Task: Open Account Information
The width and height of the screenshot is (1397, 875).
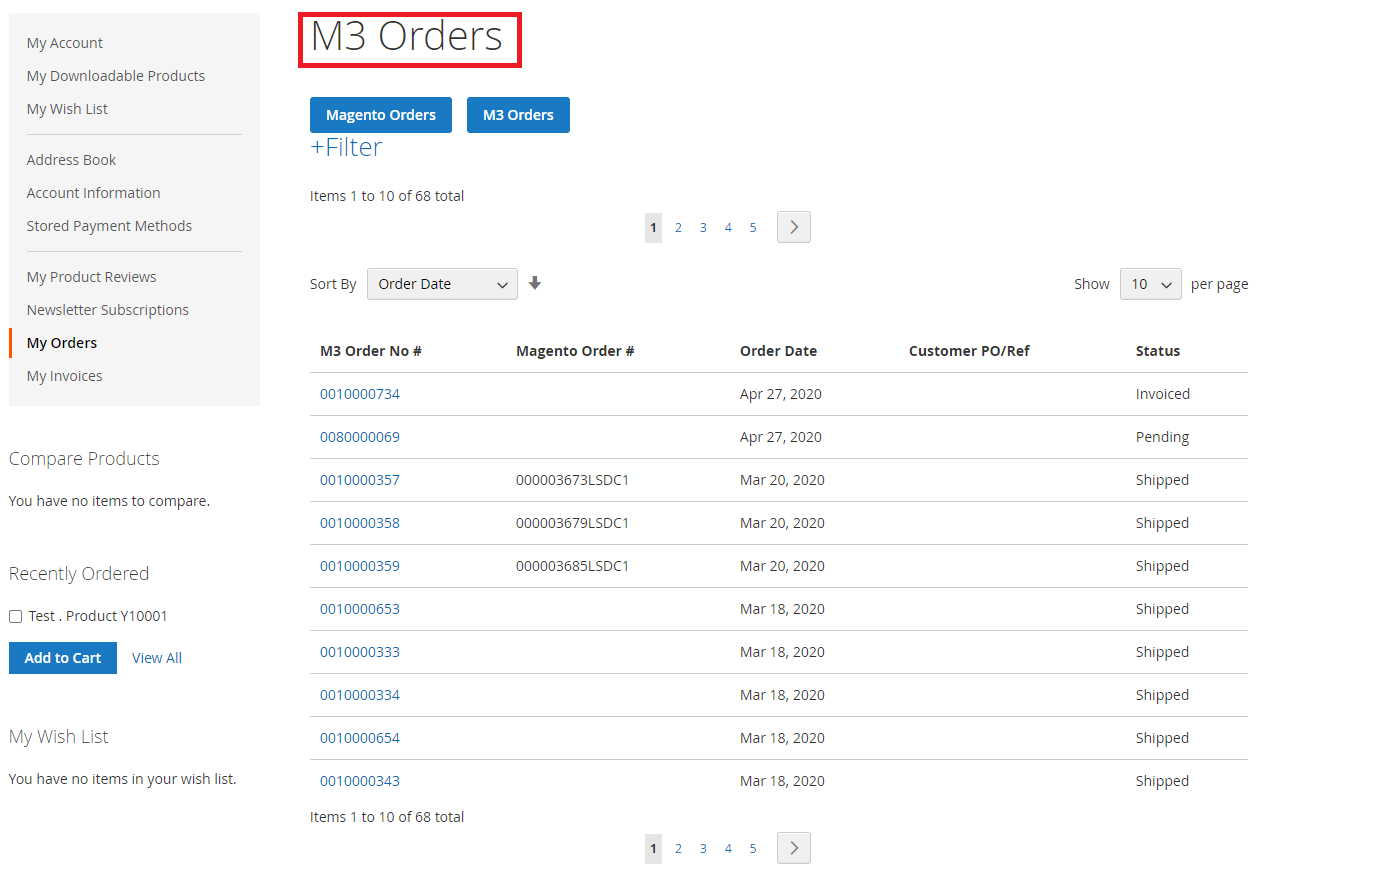Action: 94,193
